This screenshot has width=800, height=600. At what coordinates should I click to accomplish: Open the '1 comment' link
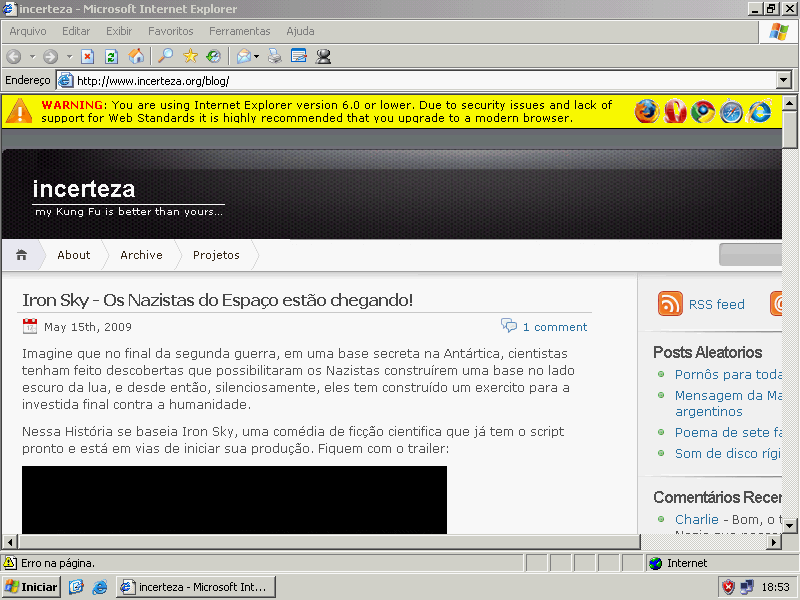coord(554,327)
